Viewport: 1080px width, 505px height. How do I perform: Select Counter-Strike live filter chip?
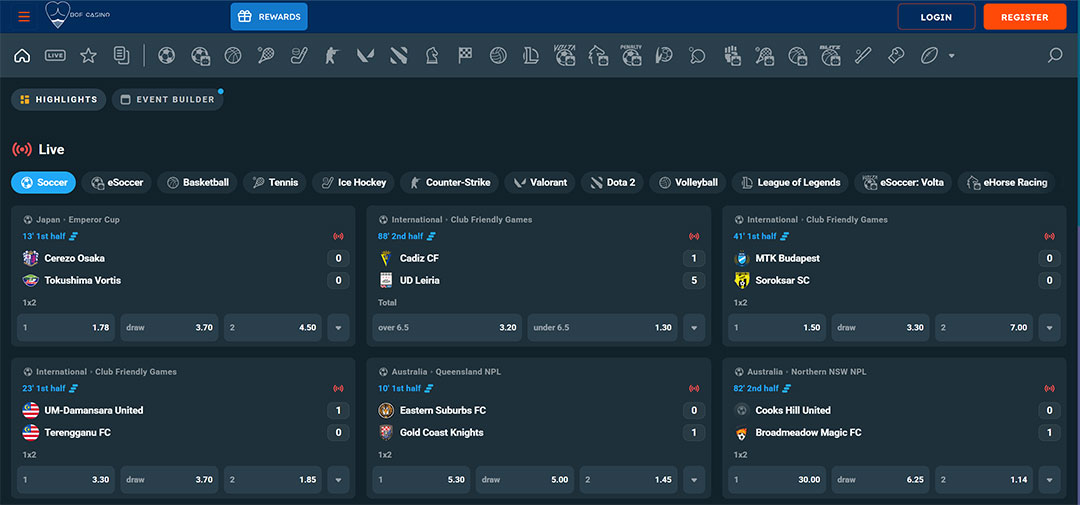point(449,183)
